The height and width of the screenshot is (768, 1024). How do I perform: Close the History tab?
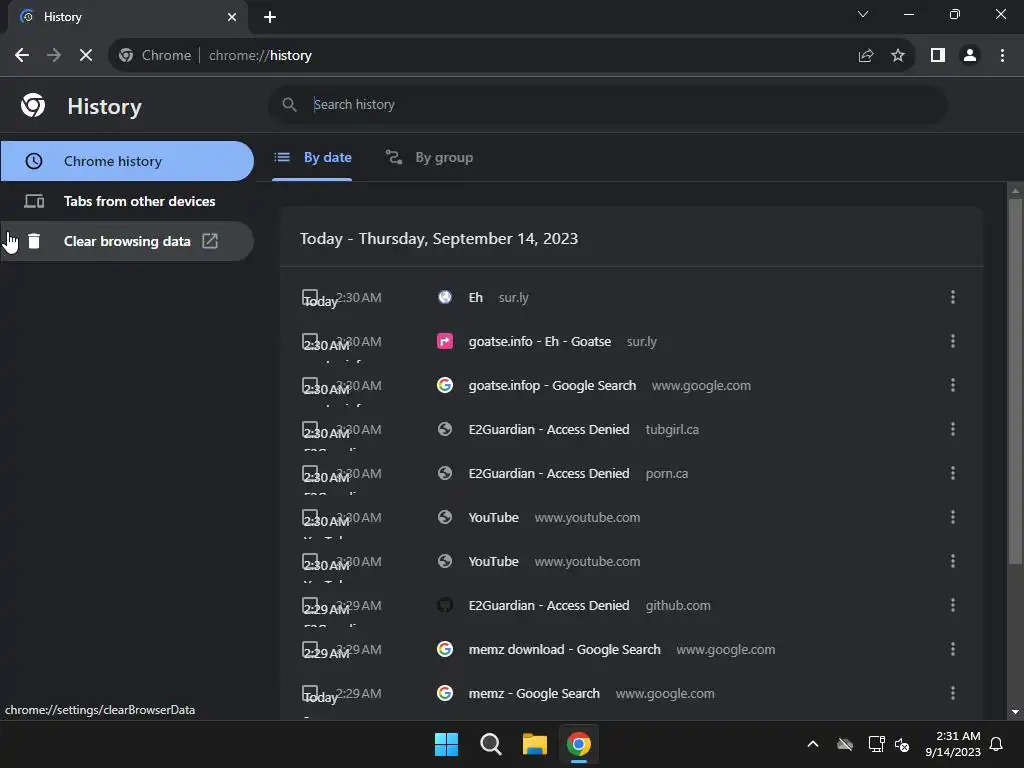click(232, 17)
